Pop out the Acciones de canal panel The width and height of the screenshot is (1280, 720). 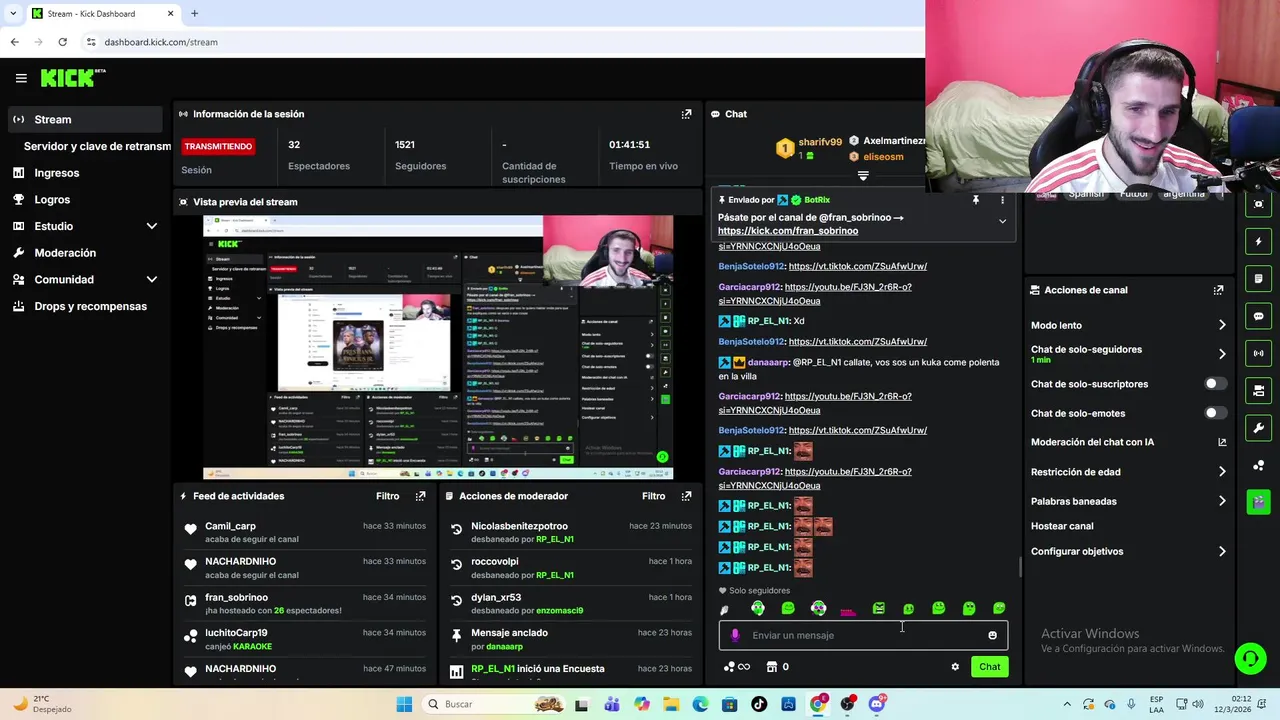click(1218, 290)
